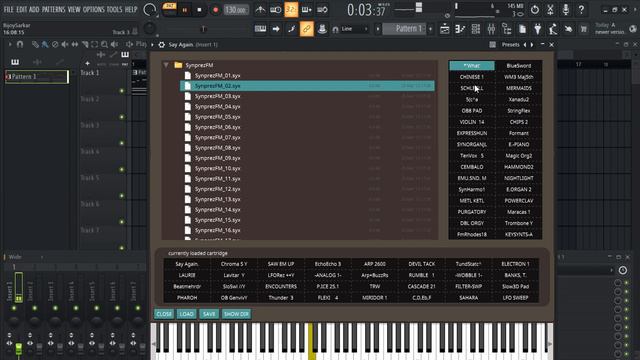Click the SAVE button

(209, 314)
